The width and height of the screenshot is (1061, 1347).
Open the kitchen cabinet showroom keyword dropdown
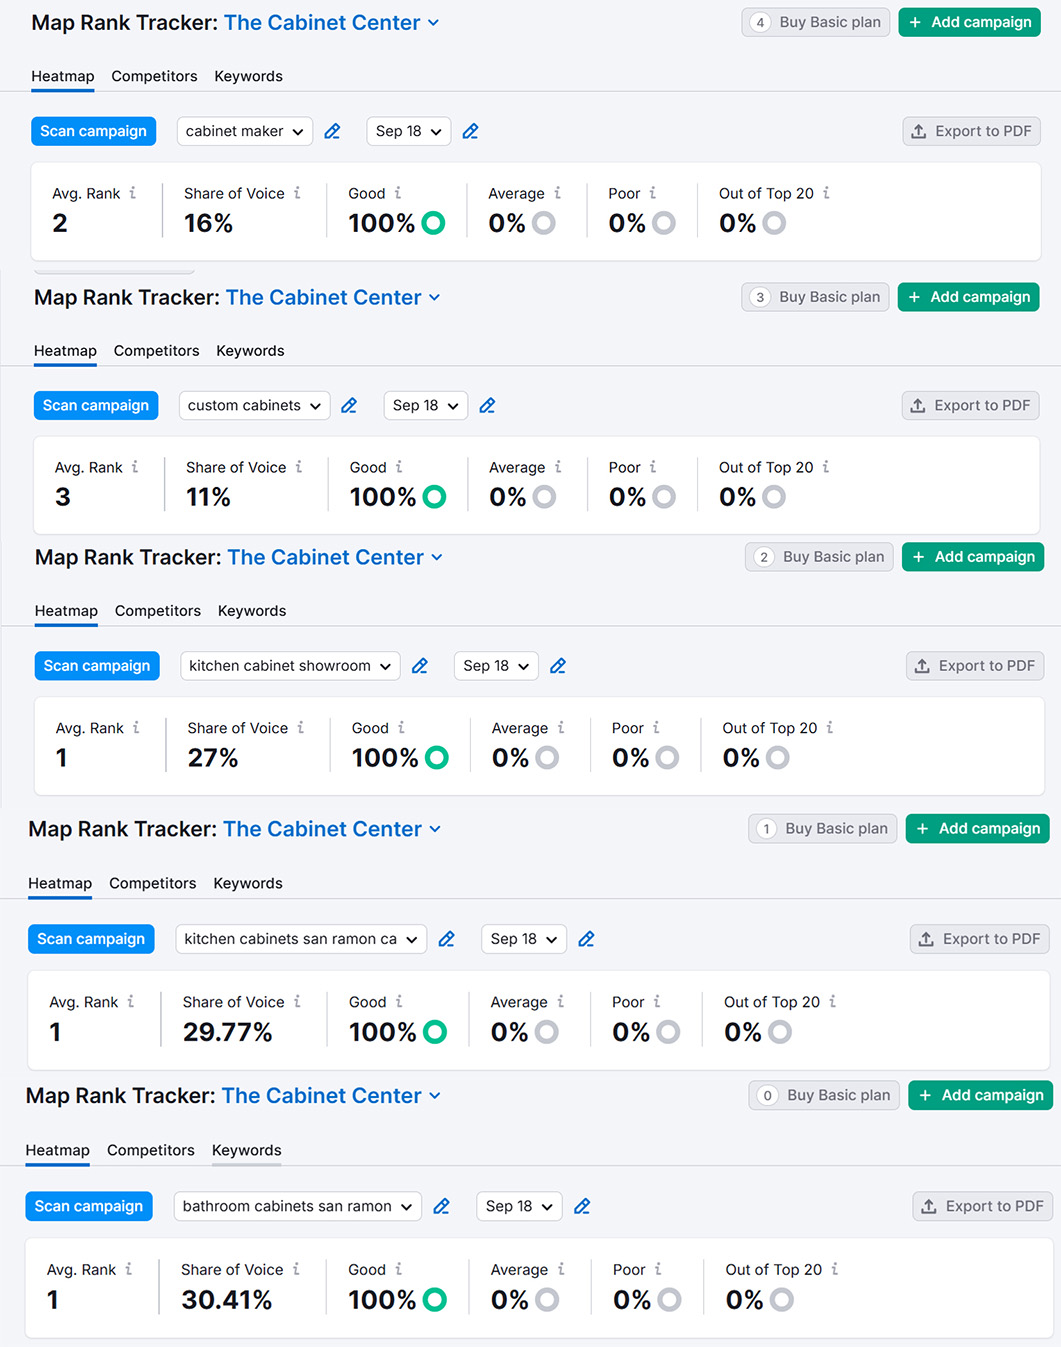click(x=289, y=666)
